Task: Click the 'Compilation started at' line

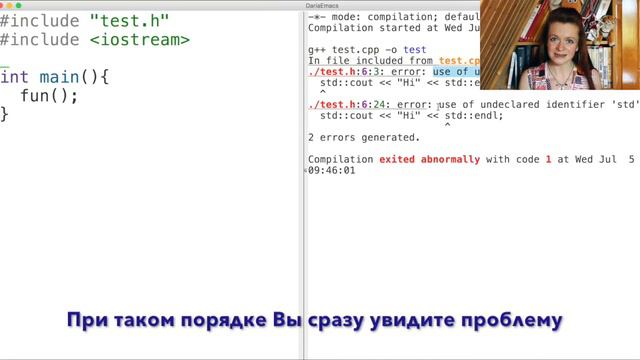Action: pos(394,28)
